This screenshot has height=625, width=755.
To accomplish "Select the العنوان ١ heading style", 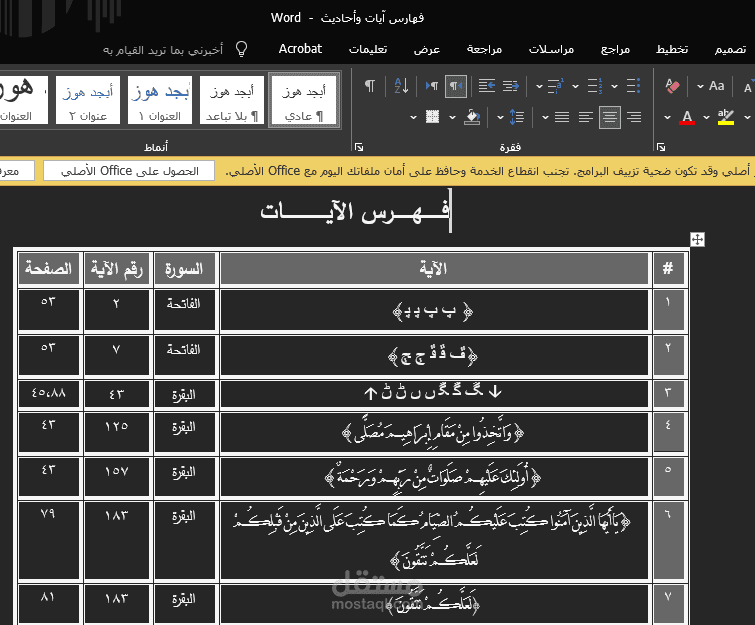I will click(160, 100).
